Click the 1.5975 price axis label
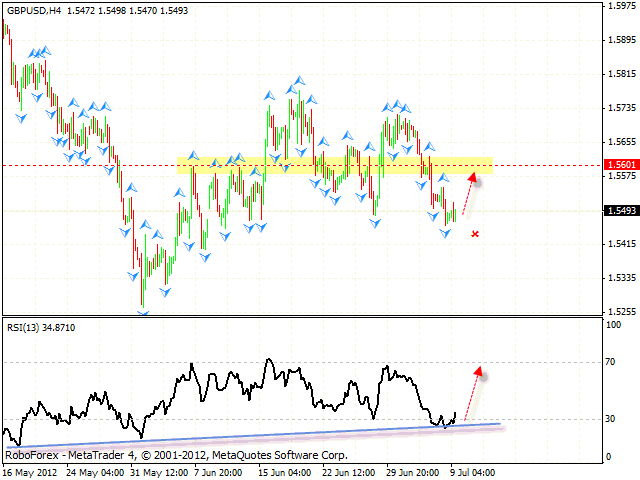The width and height of the screenshot is (640, 480). (622, 7)
